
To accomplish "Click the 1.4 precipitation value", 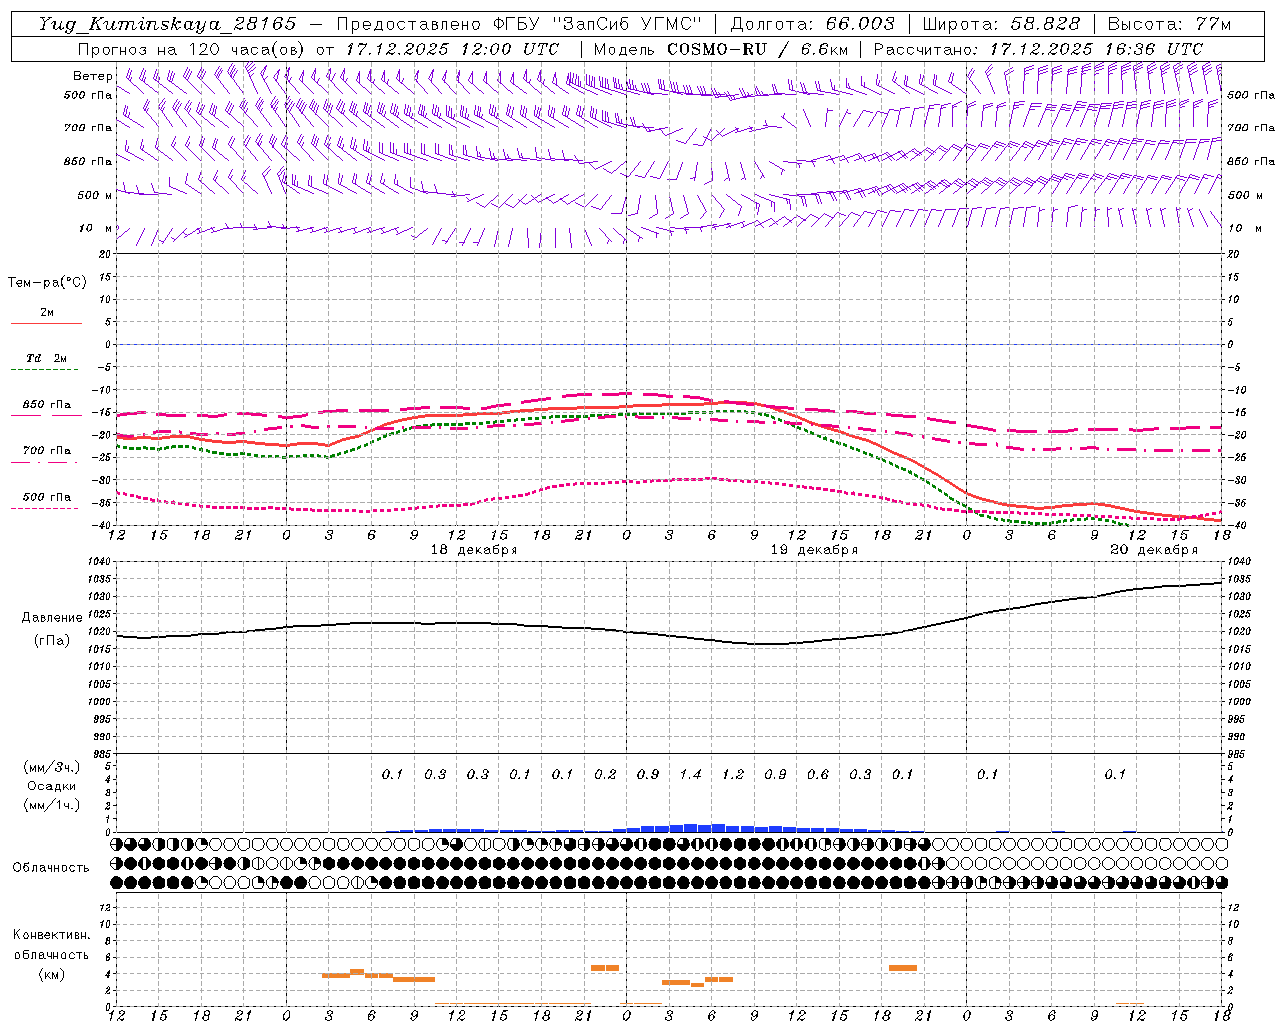I will tap(690, 774).
